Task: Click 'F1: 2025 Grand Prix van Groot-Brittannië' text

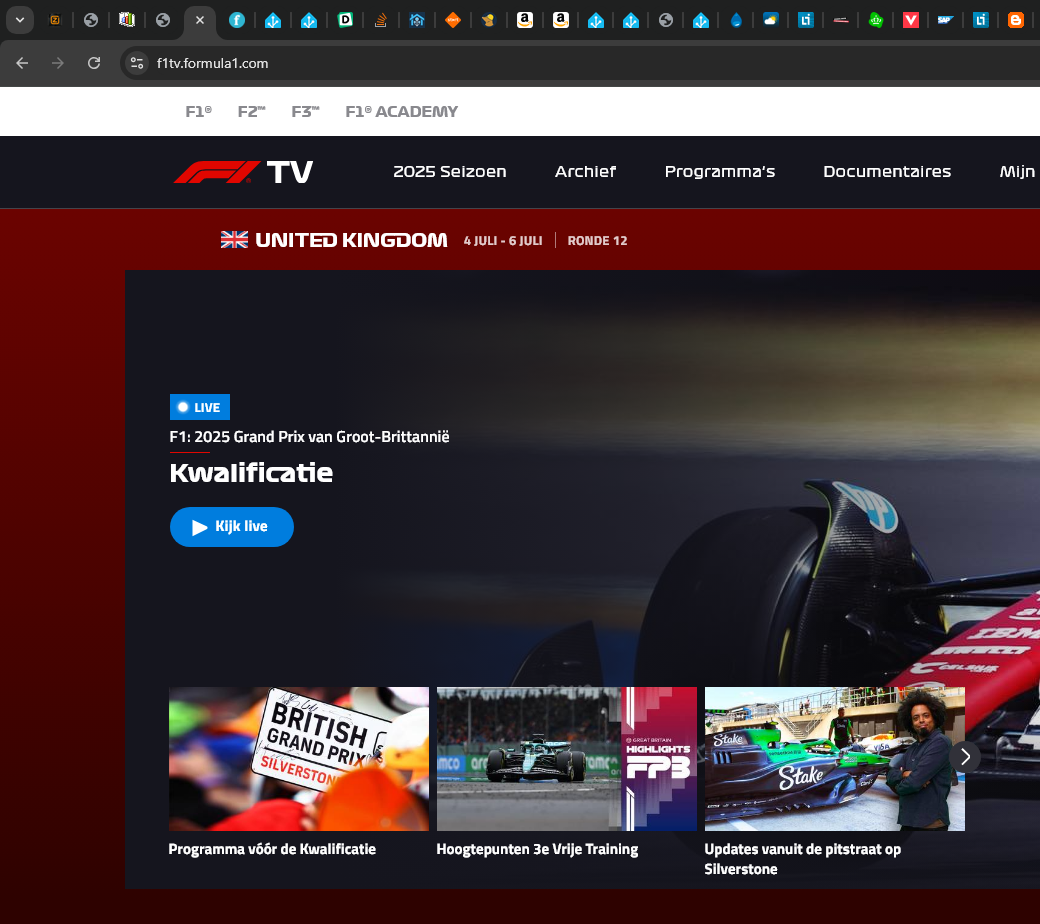Action: (309, 437)
